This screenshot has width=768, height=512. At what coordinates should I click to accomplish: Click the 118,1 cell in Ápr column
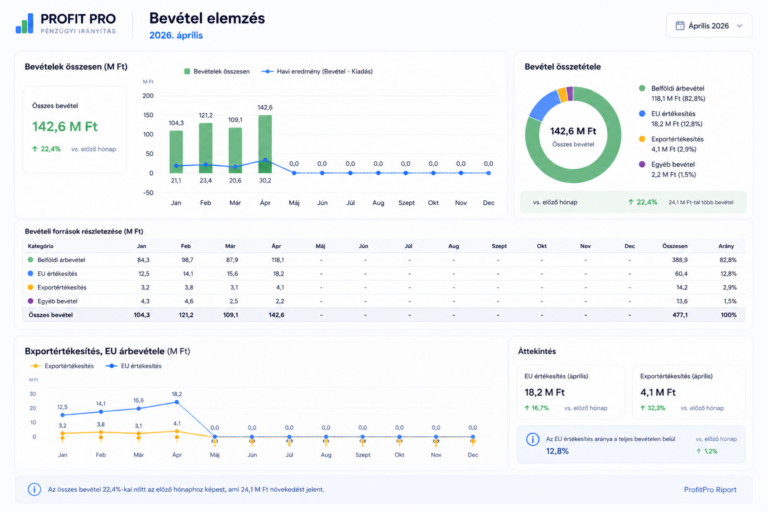pos(277,260)
